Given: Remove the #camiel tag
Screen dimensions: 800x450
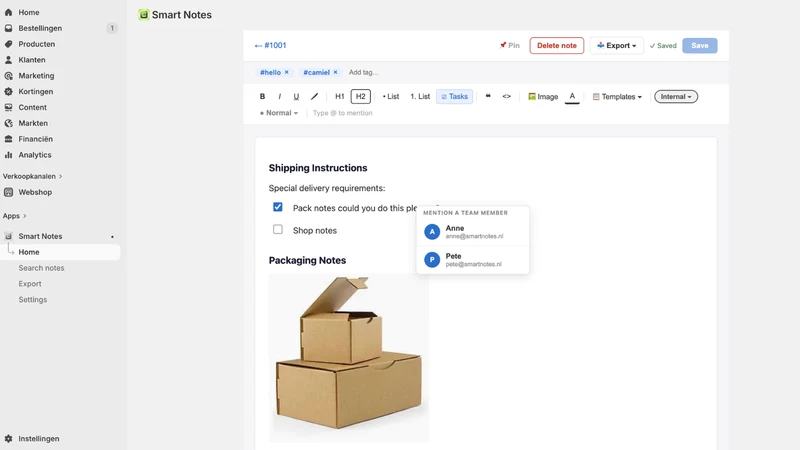Looking at the screenshot, I should tap(335, 72).
